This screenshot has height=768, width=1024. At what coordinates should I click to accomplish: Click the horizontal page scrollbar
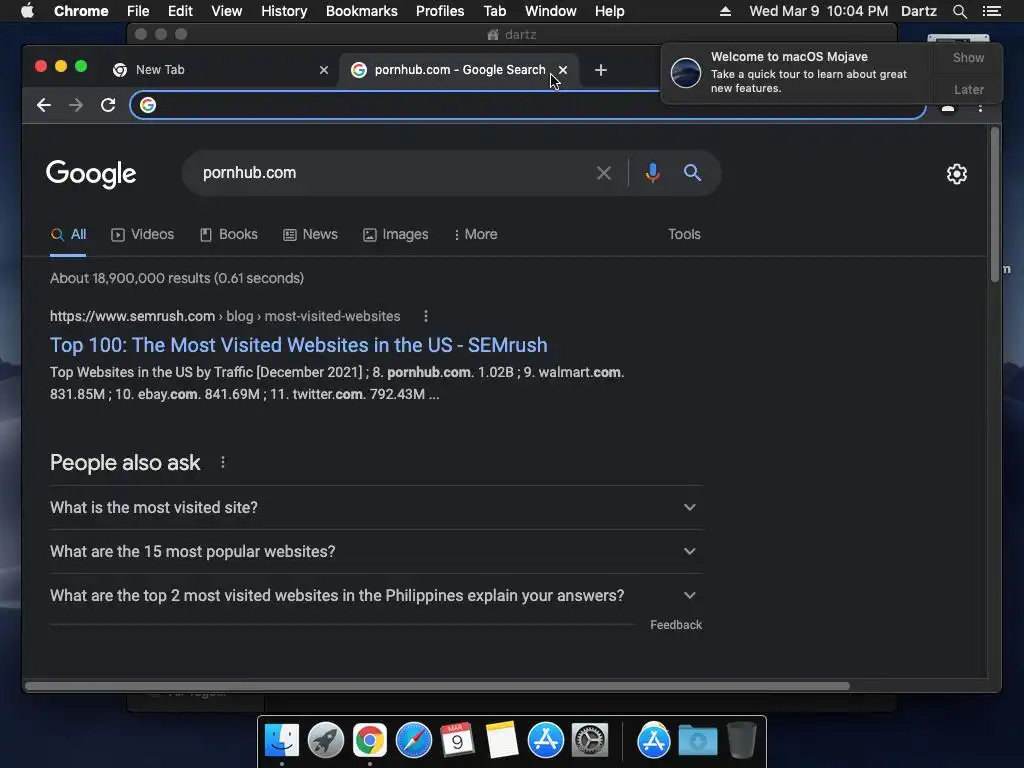tap(437, 686)
